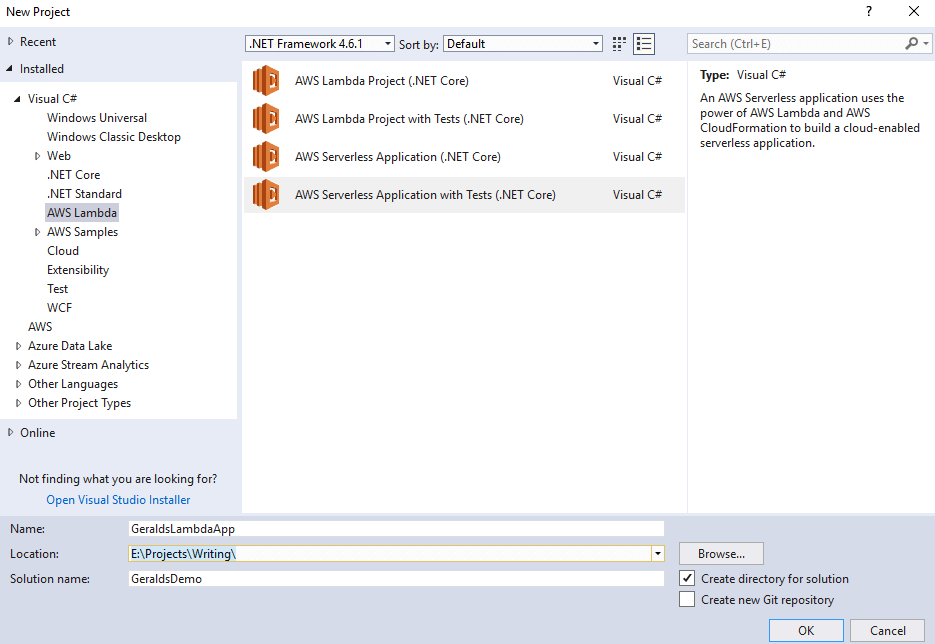The width and height of the screenshot is (935, 644).
Task: Expand the Web node
Action: coord(37,156)
